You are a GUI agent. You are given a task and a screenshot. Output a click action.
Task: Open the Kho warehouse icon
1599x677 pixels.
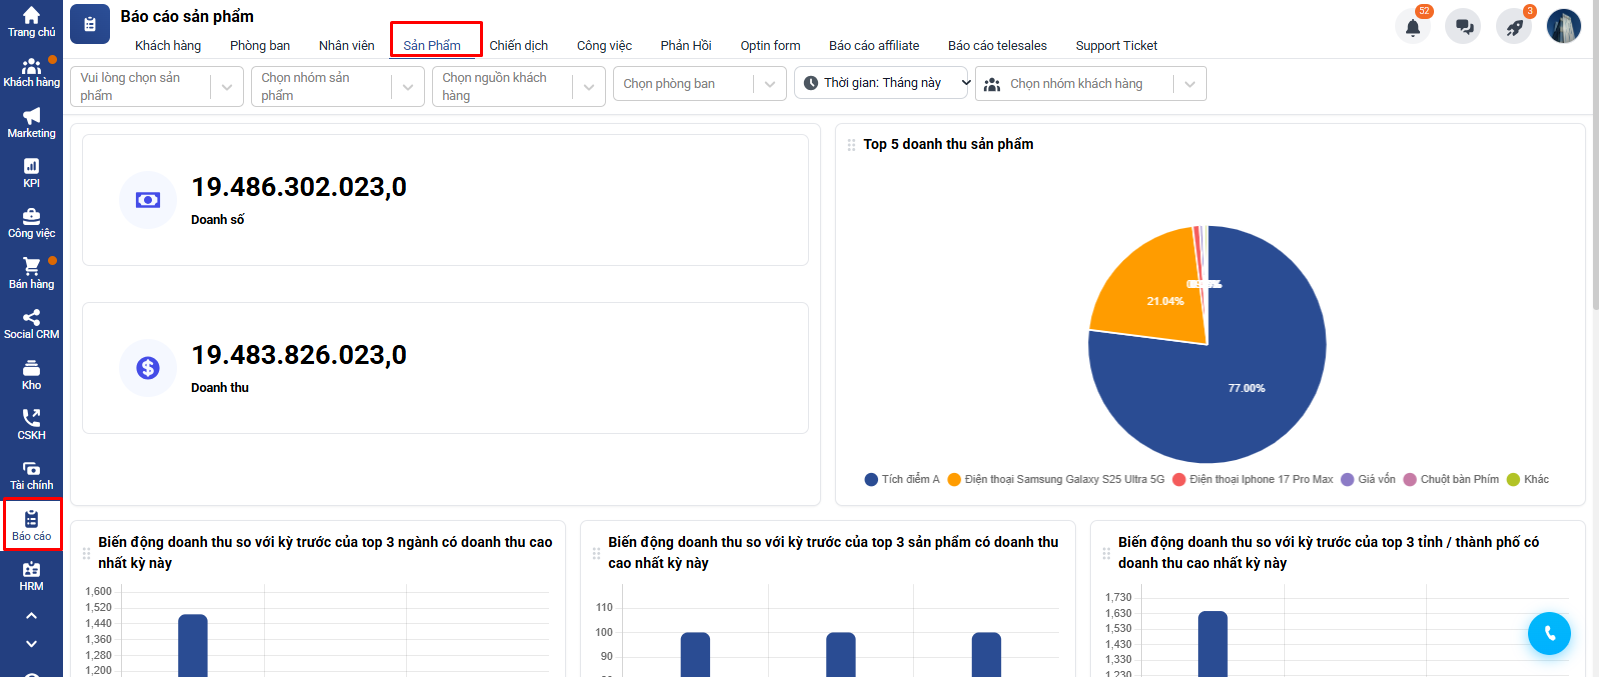point(31,375)
